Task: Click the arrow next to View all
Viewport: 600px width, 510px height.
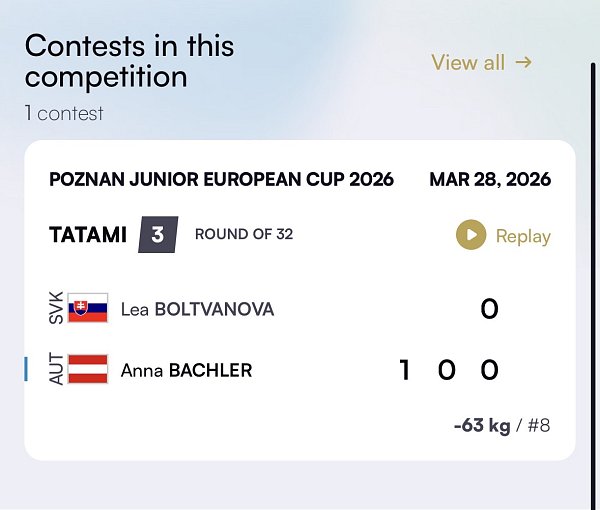Action: pyautogui.click(x=523, y=62)
